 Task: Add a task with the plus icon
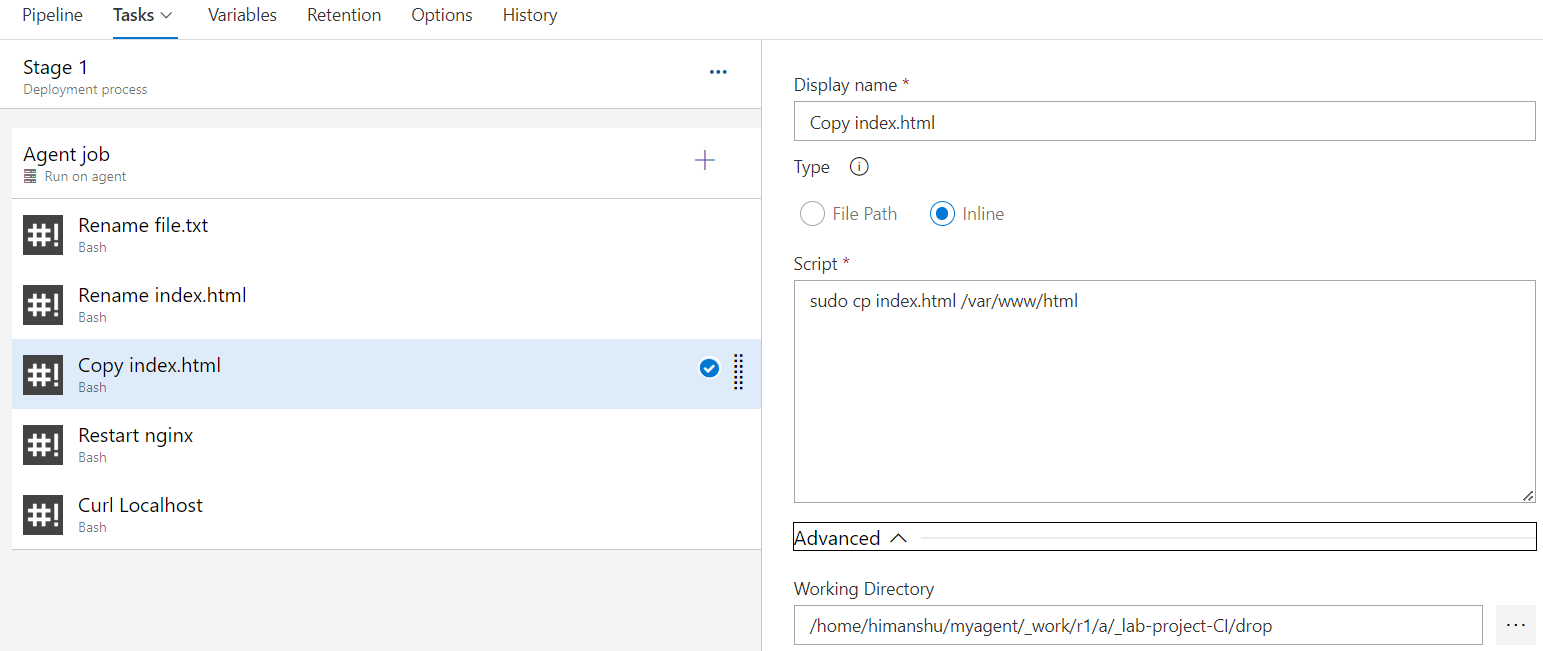[x=705, y=160]
